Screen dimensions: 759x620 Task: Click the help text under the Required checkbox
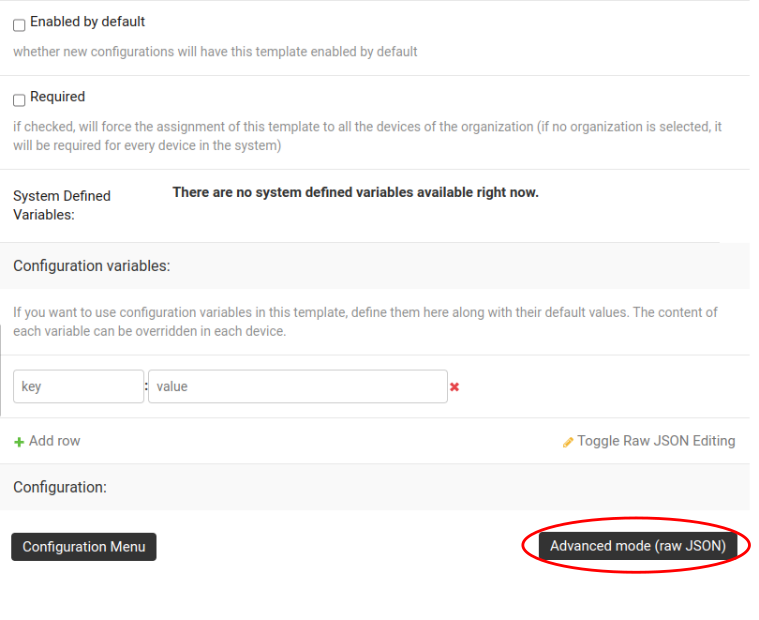click(x=367, y=136)
